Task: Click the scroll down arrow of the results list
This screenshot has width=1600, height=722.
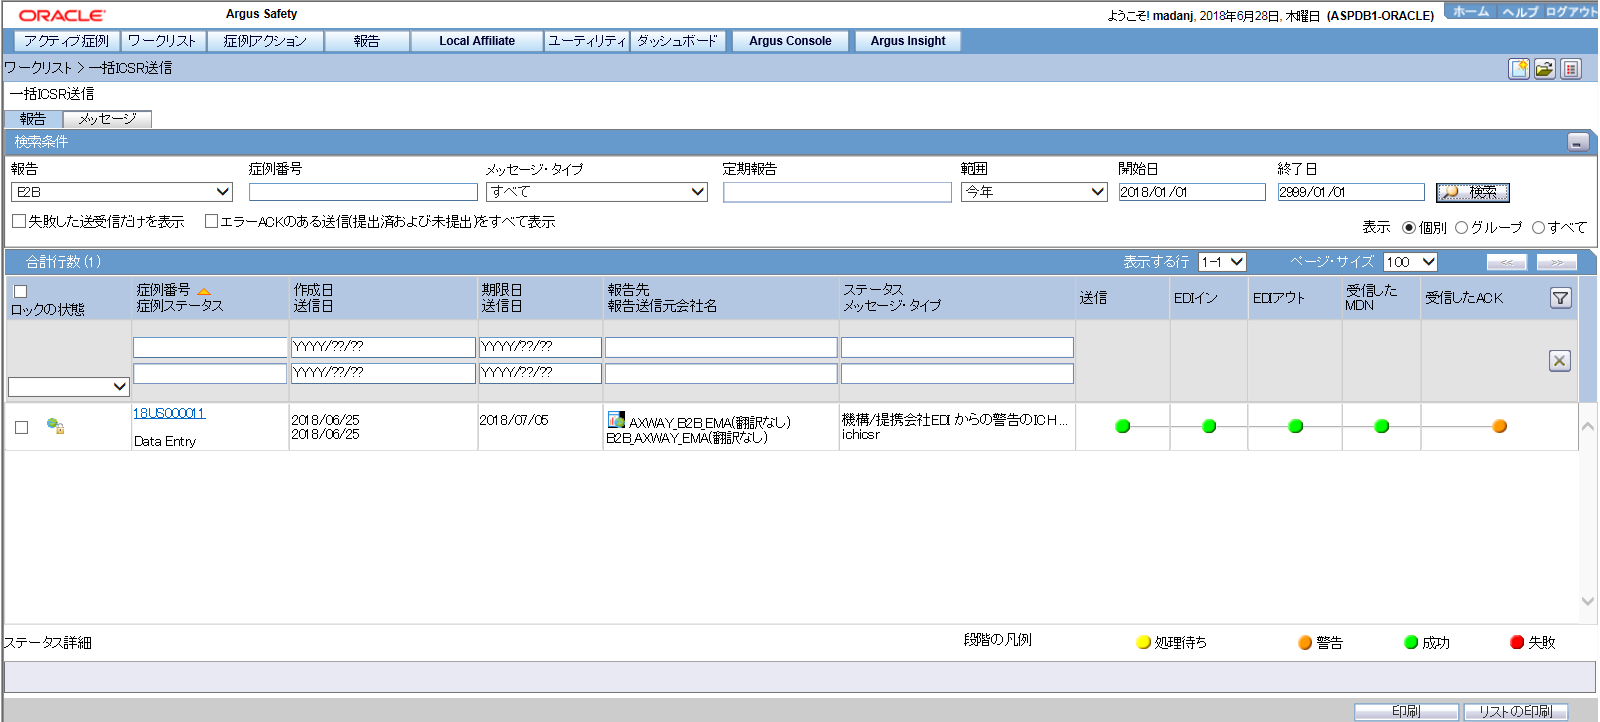Action: (x=1587, y=601)
